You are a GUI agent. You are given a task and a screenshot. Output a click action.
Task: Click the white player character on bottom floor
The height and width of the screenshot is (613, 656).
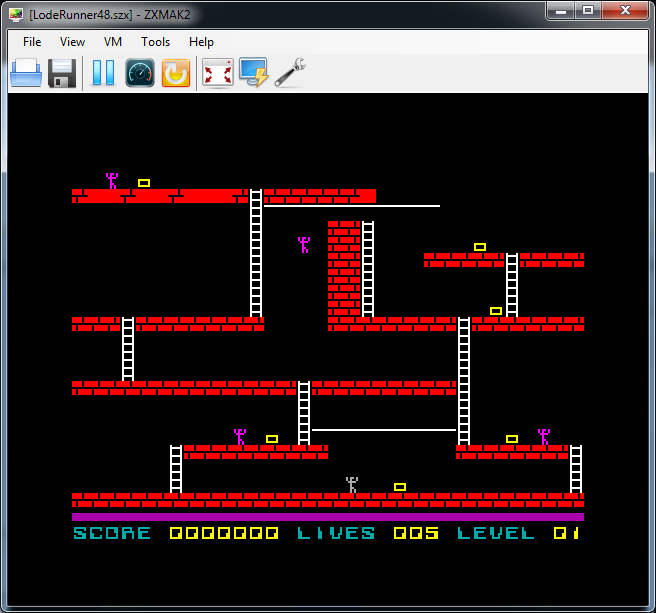coord(352,485)
